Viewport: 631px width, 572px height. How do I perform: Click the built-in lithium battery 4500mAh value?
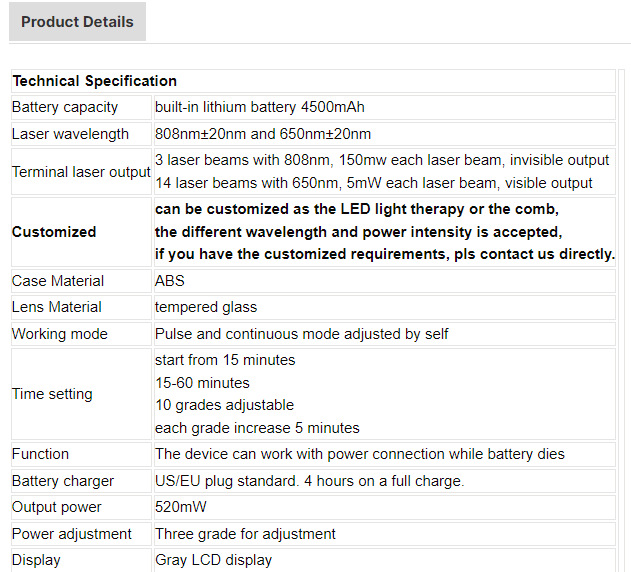pos(266,107)
